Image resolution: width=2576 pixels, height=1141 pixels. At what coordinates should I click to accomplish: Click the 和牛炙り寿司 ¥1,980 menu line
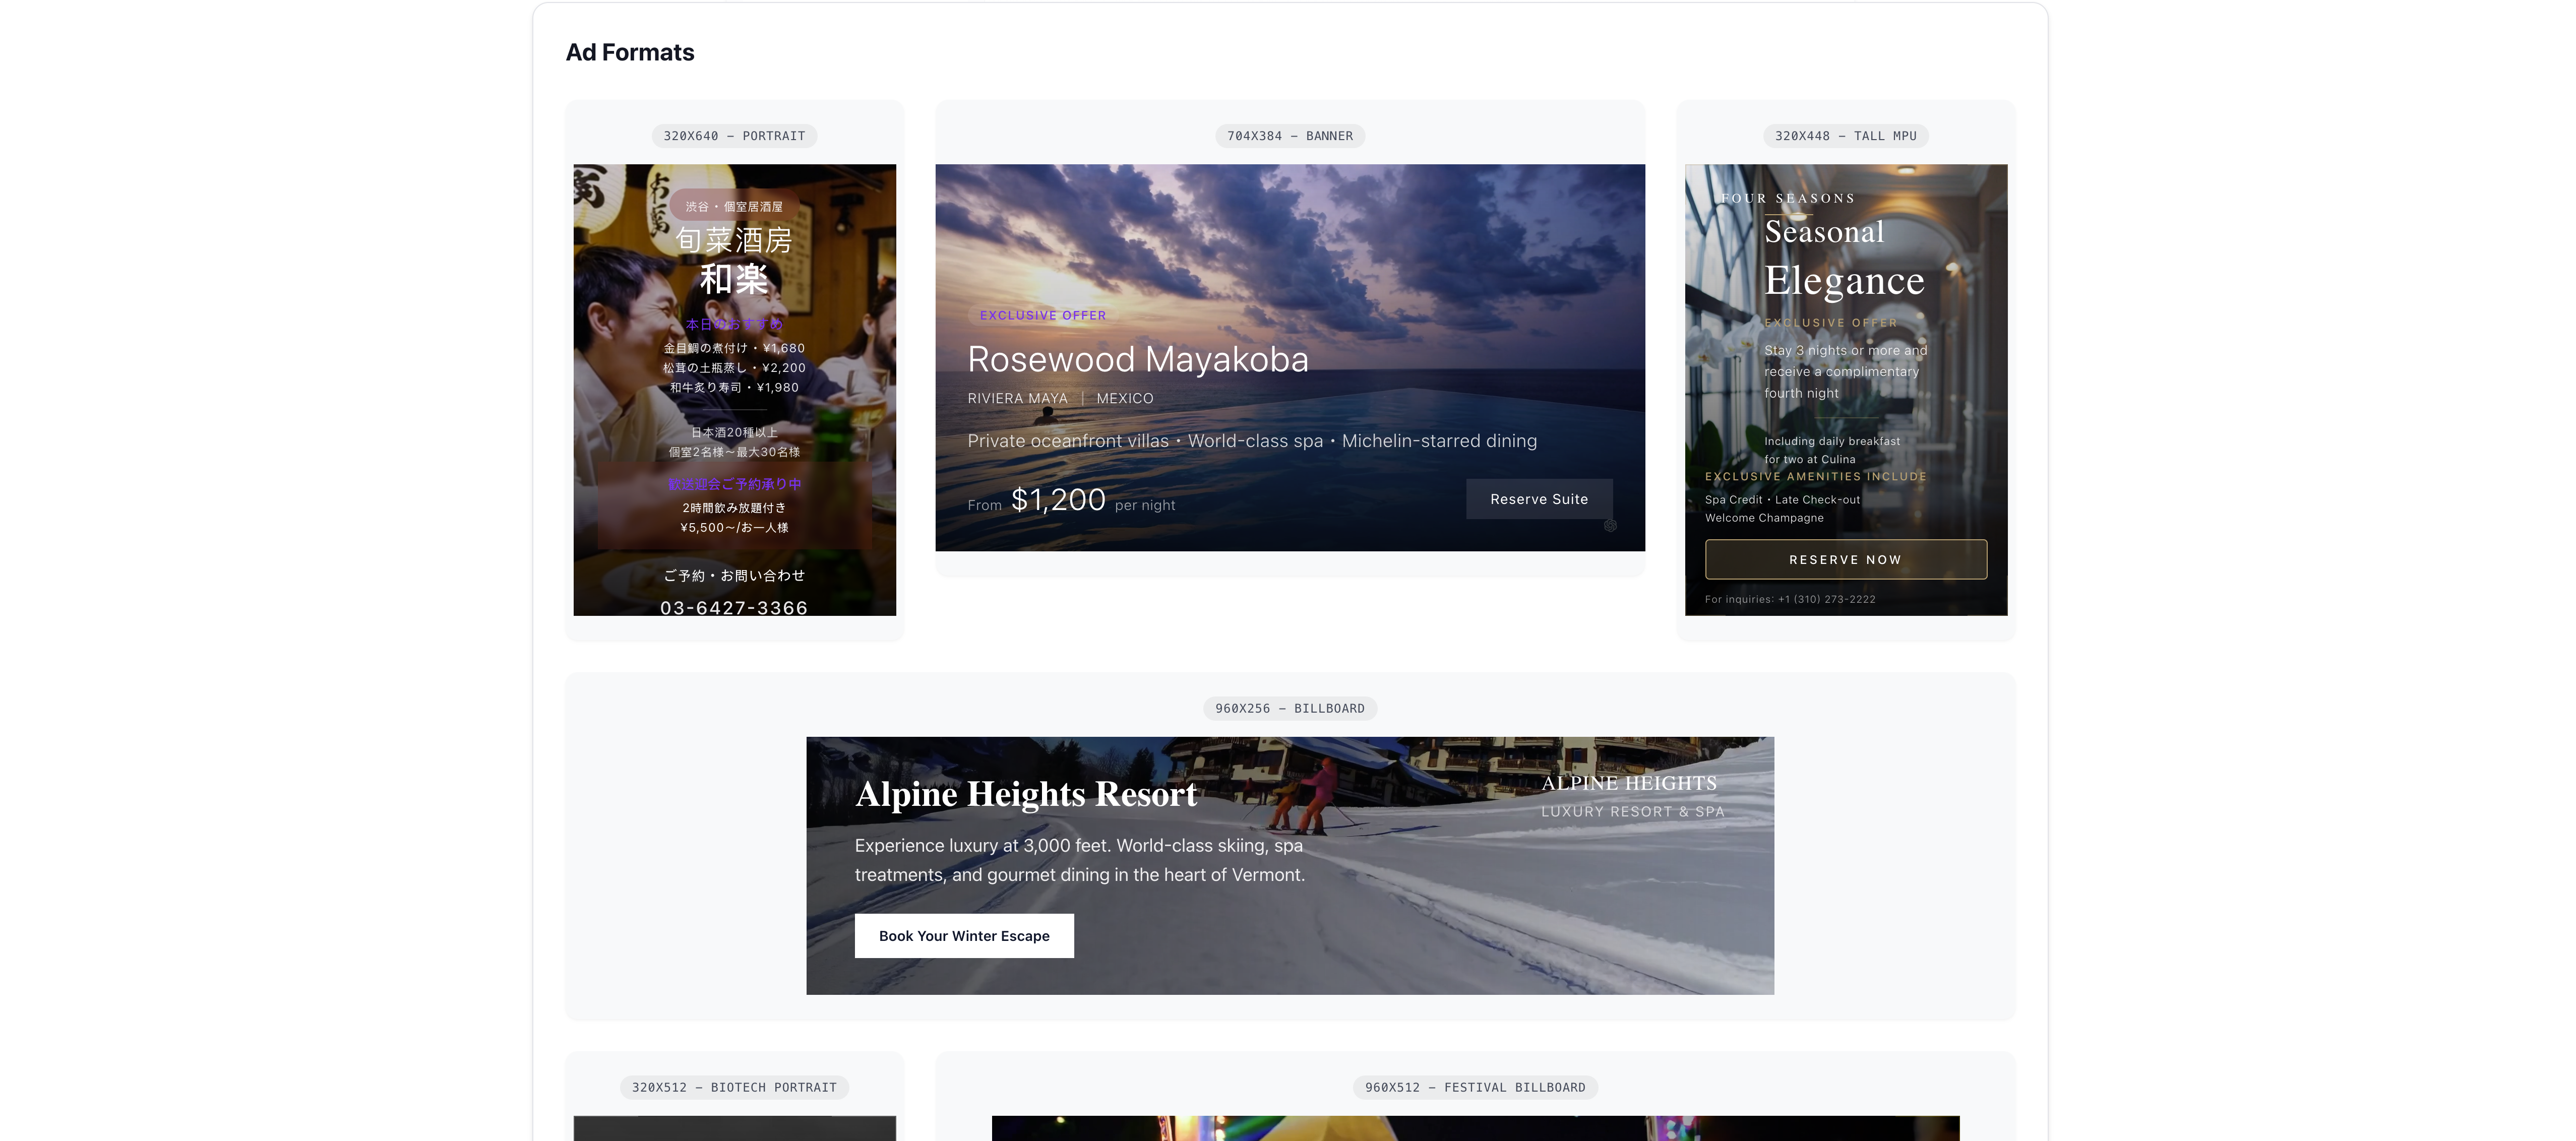point(734,387)
